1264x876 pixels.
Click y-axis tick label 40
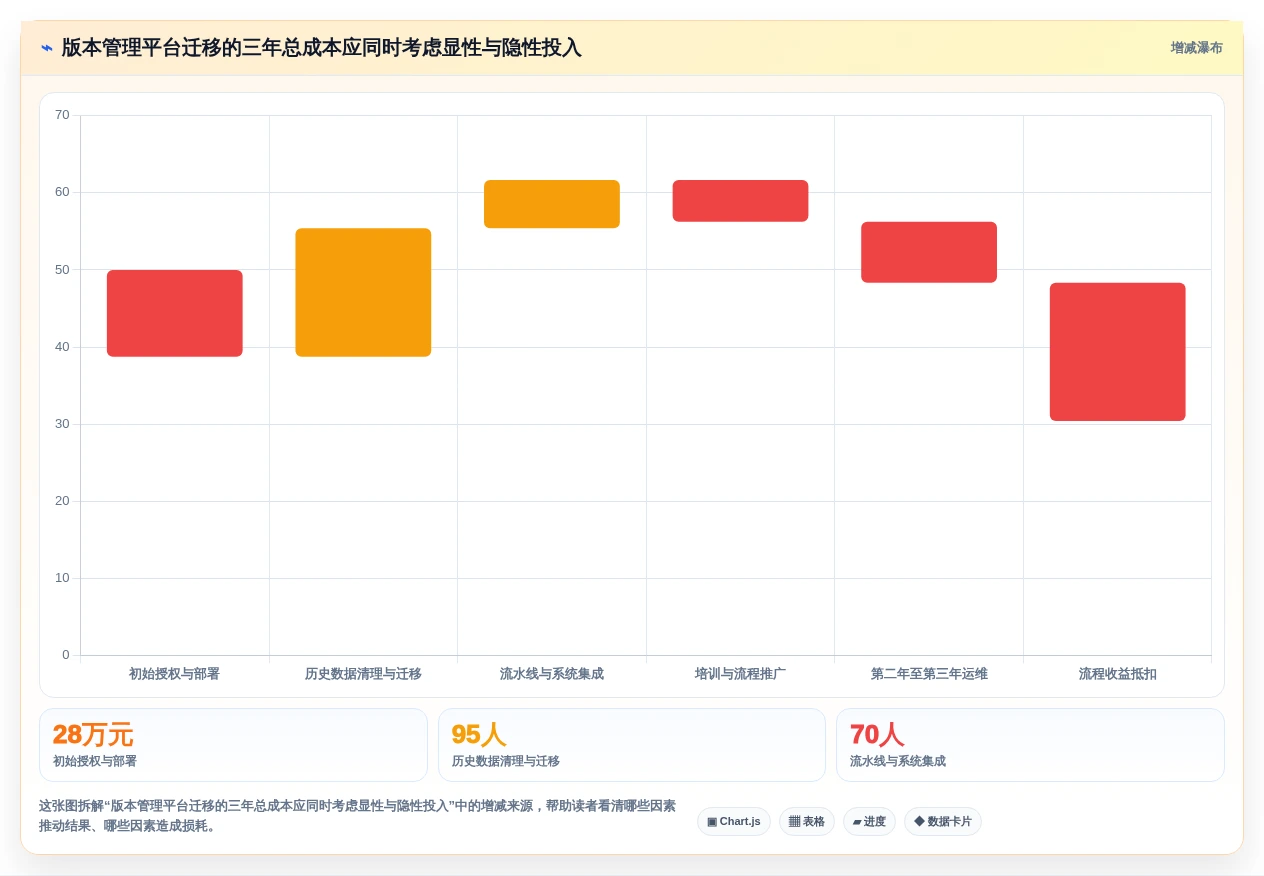coord(62,347)
